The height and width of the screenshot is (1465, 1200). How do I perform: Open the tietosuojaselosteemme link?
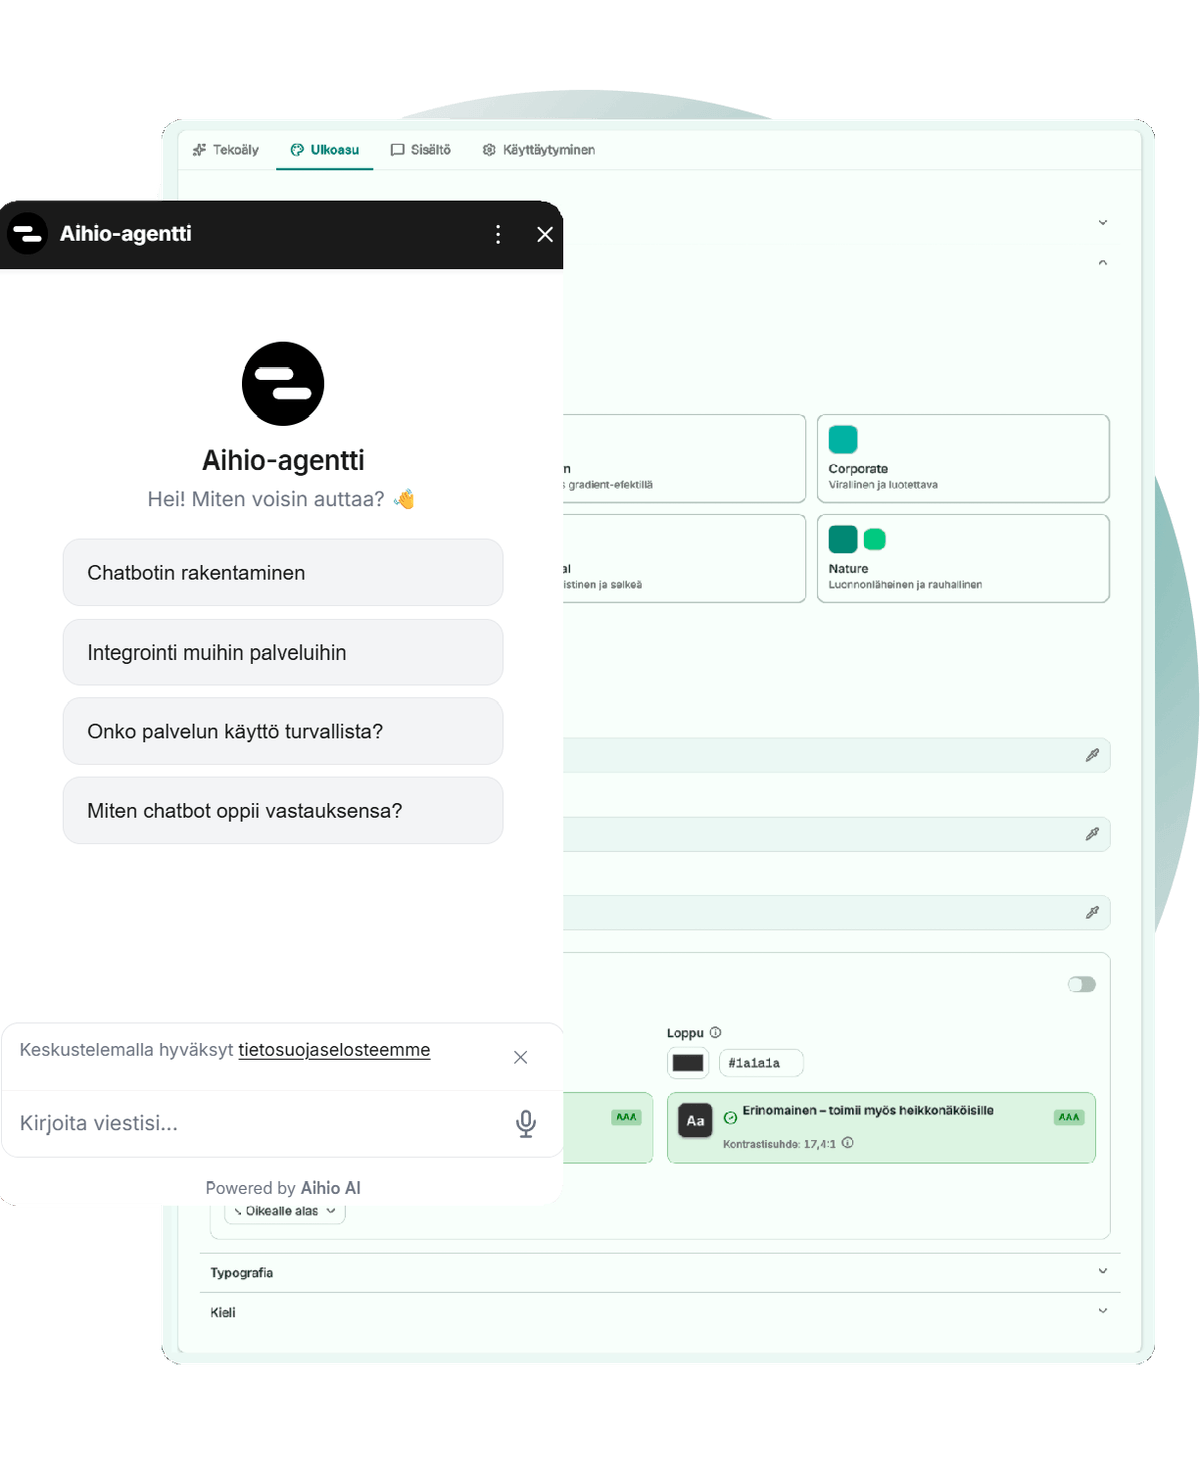click(334, 1050)
